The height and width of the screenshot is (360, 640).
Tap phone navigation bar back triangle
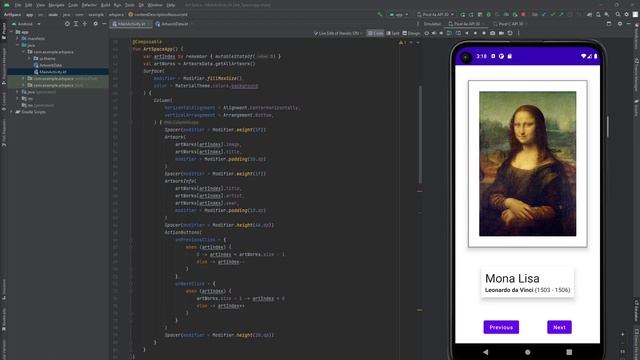coord(485,352)
